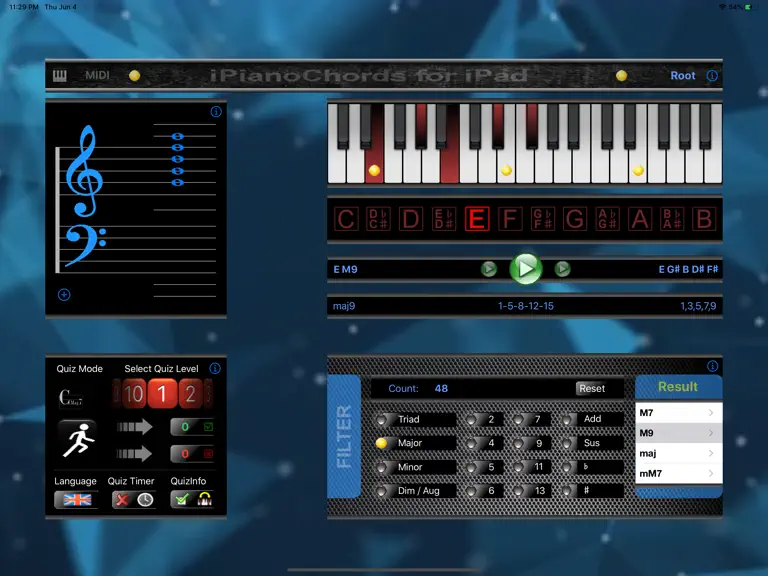Toggle the QuizInfo switch
768x576 pixels.
click(192, 500)
